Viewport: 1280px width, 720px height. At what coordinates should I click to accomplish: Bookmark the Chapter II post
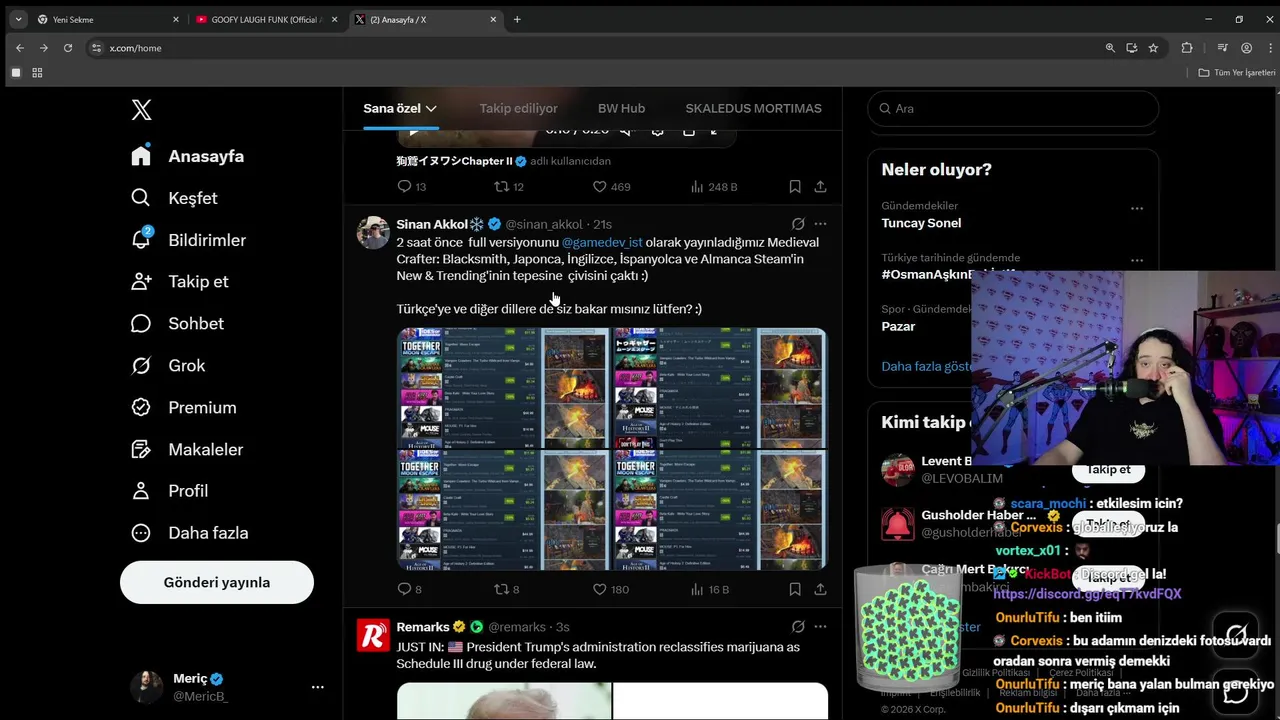tap(795, 187)
